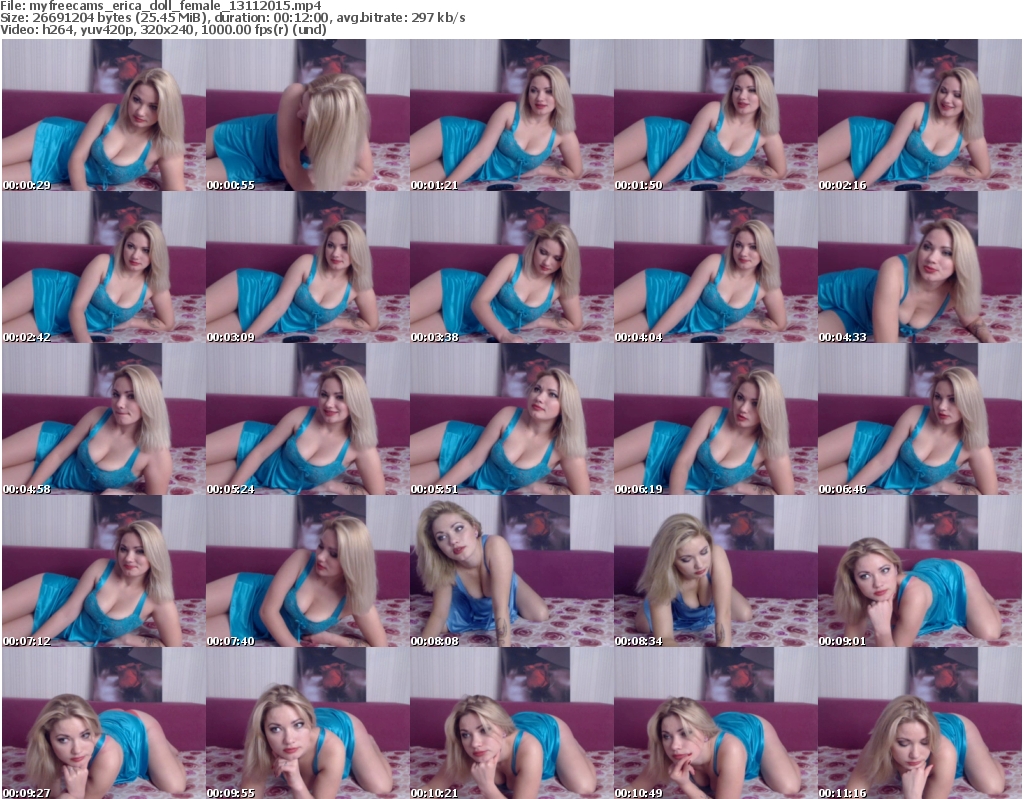Select the thumbnail timestamped 00:00:29

tap(104, 115)
